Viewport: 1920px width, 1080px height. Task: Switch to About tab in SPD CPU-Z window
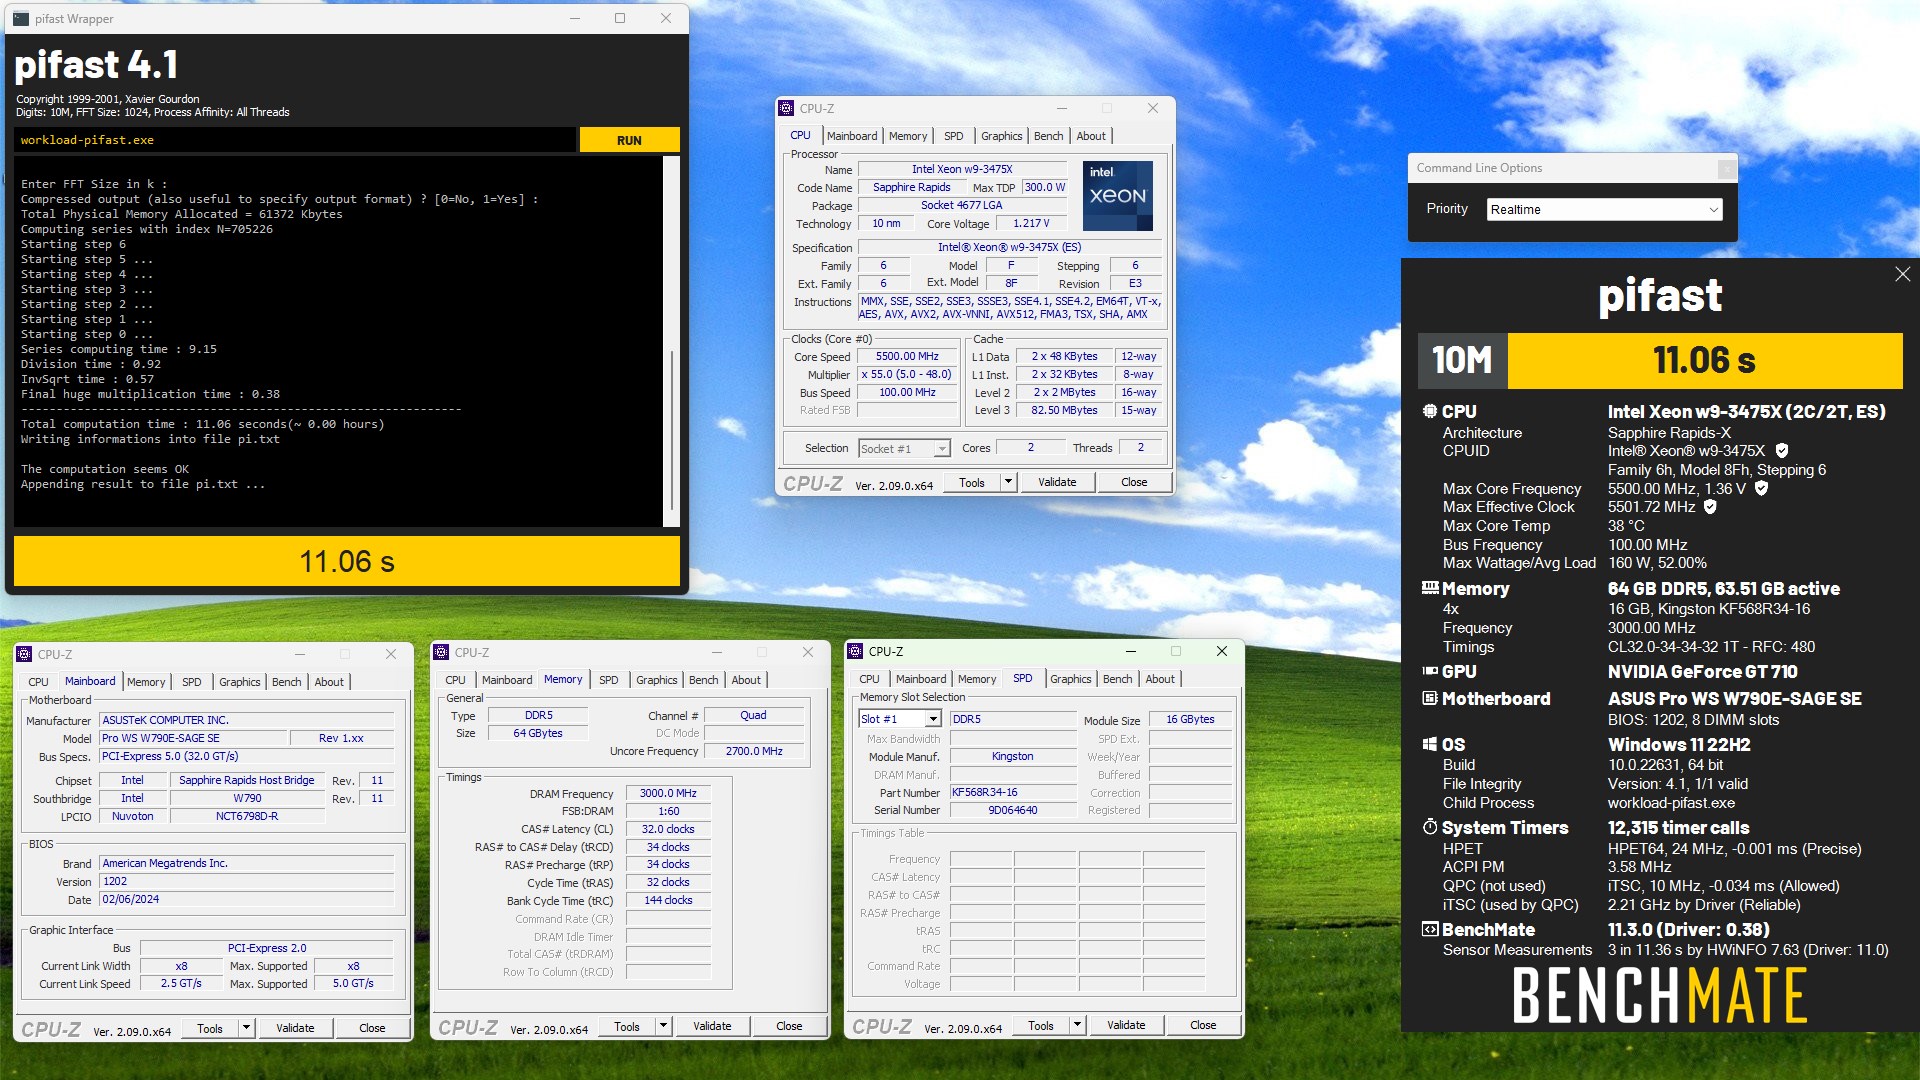click(1160, 679)
